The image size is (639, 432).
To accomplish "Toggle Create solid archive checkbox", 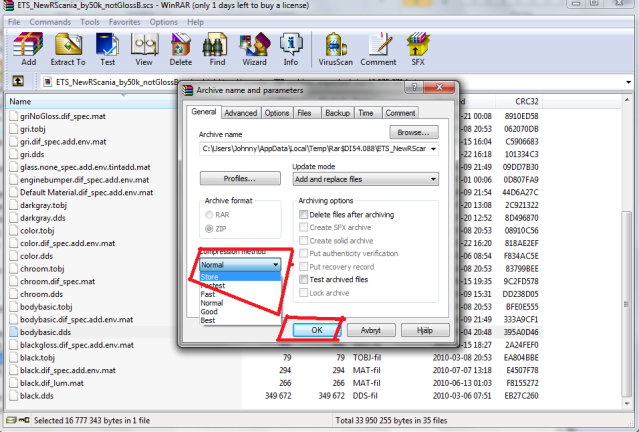I will click(303, 240).
